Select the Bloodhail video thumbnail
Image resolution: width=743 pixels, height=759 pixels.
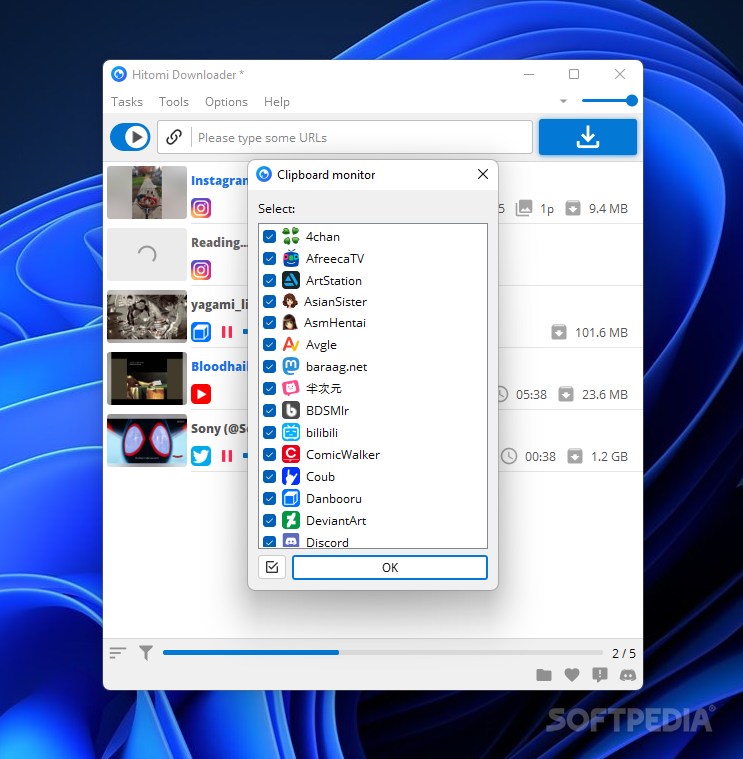pyautogui.click(x=147, y=379)
